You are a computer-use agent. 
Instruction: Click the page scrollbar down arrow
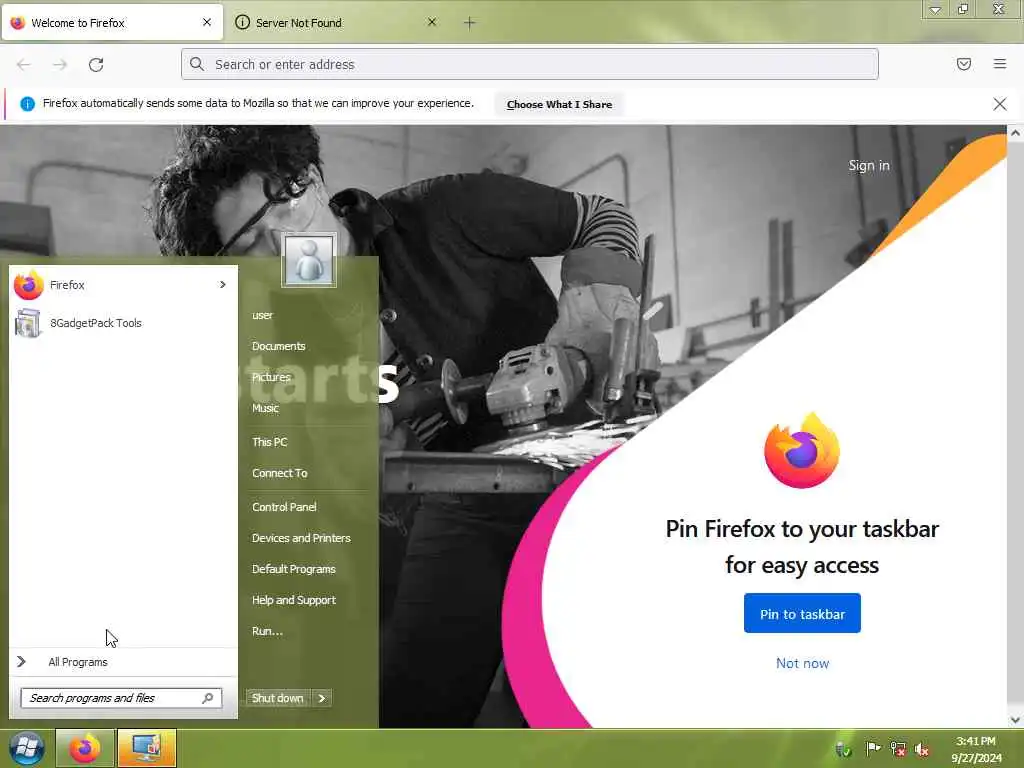1015,720
